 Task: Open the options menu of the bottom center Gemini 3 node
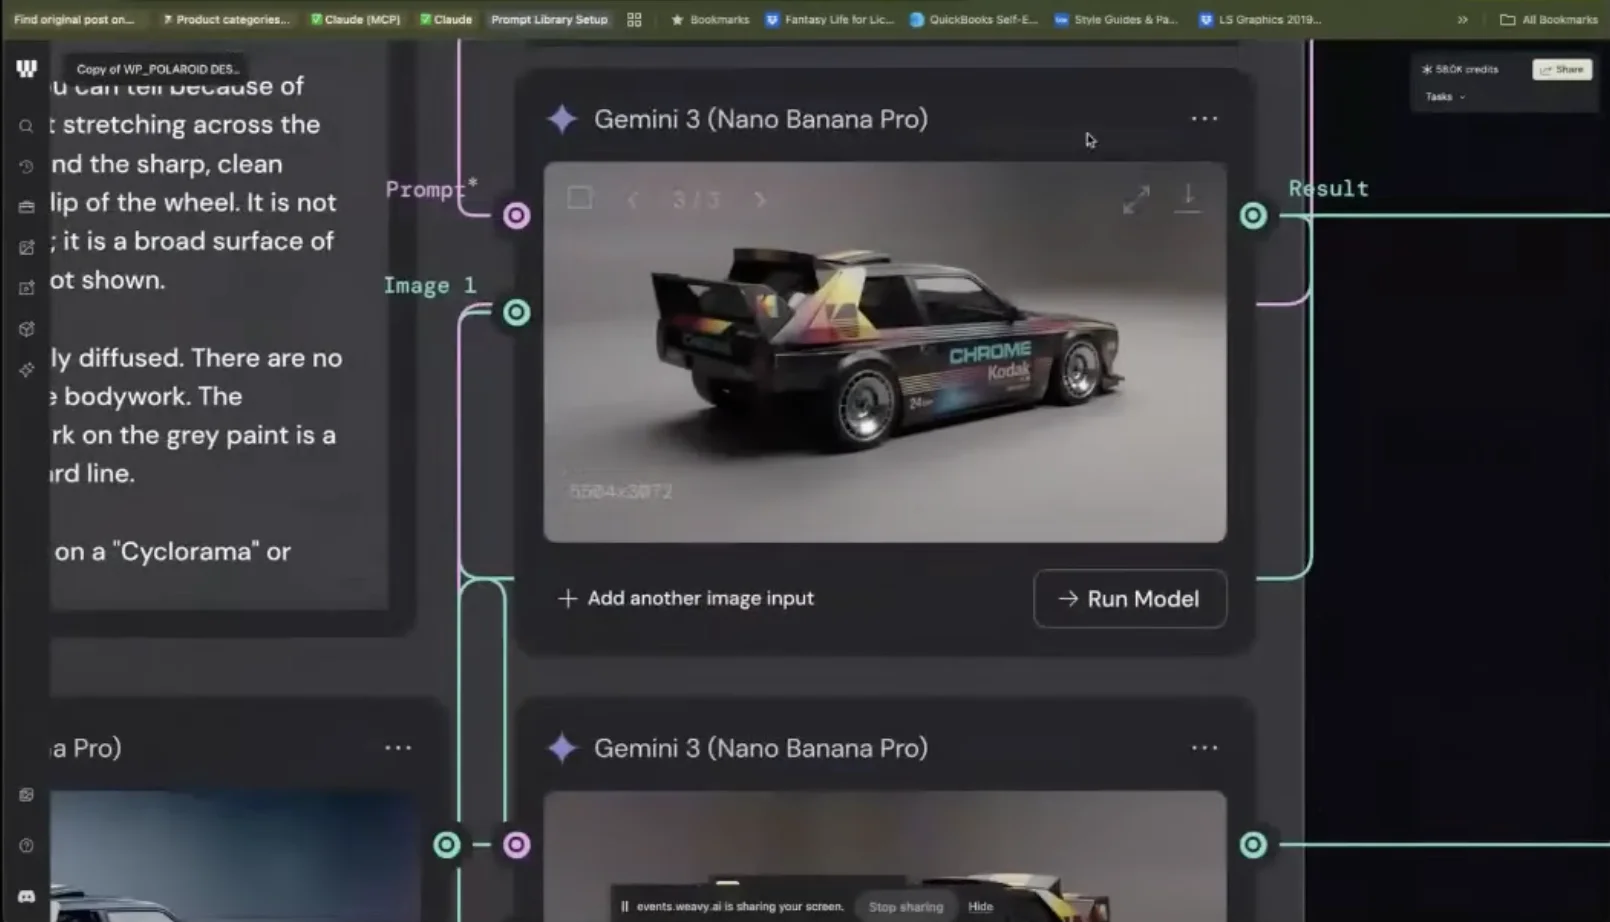(x=1204, y=748)
